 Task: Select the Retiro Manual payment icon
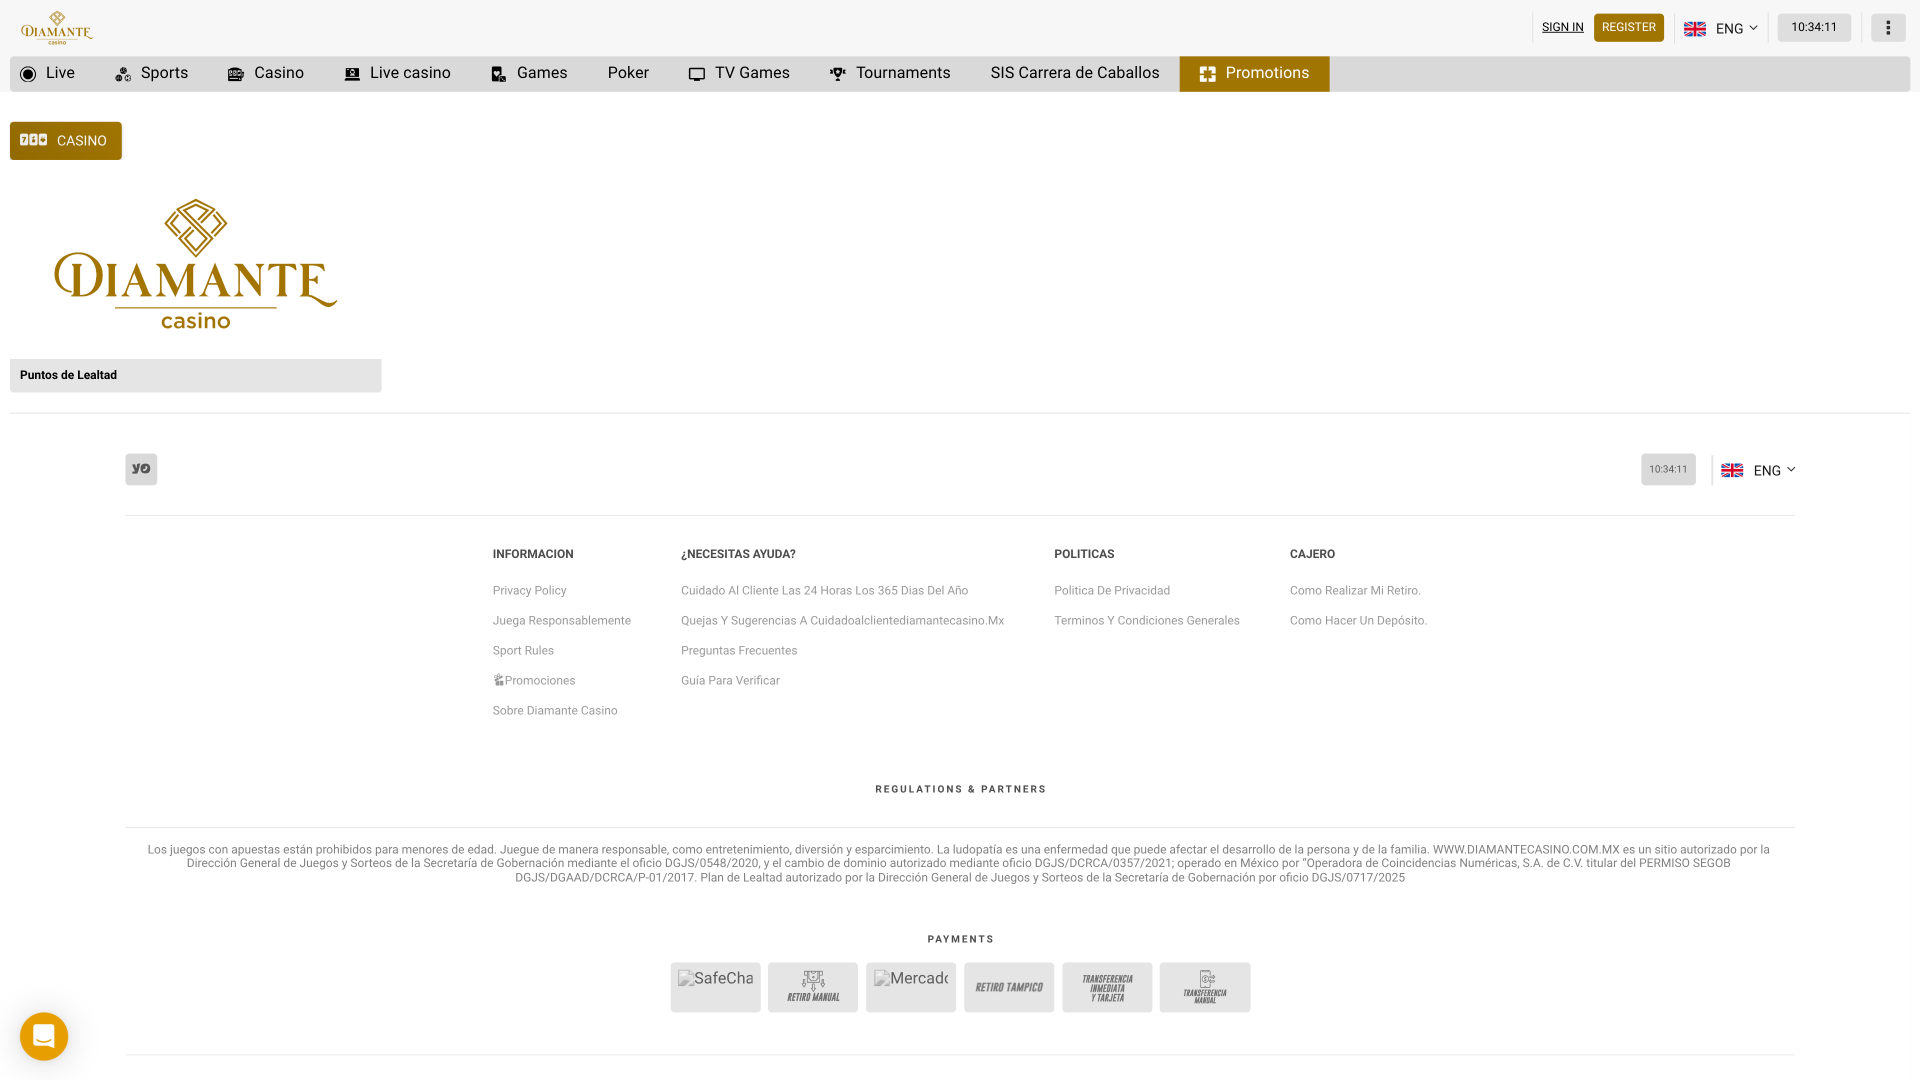click(x=813, y=987)
